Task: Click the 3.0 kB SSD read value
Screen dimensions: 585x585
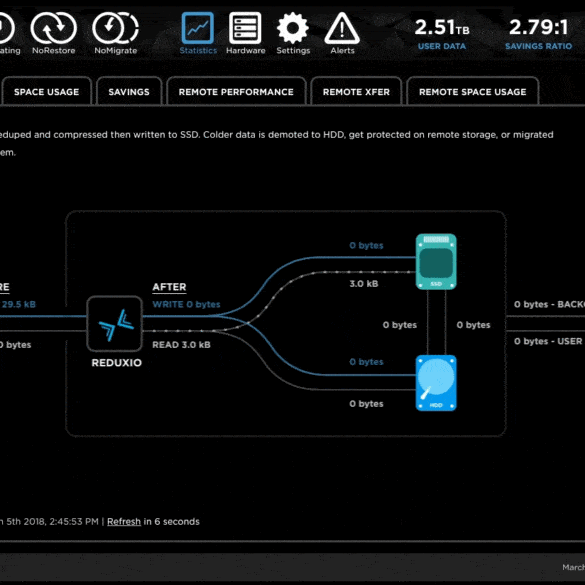Action: [x=364, y=284]
